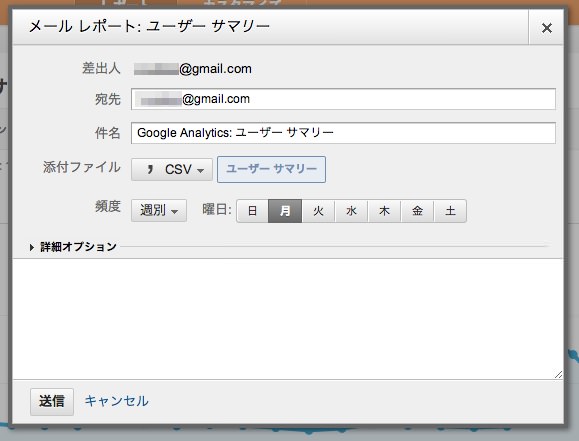The image size is (579, 441).
Task: Open the CSV attachment format dropdown
Action: point(172,170)
